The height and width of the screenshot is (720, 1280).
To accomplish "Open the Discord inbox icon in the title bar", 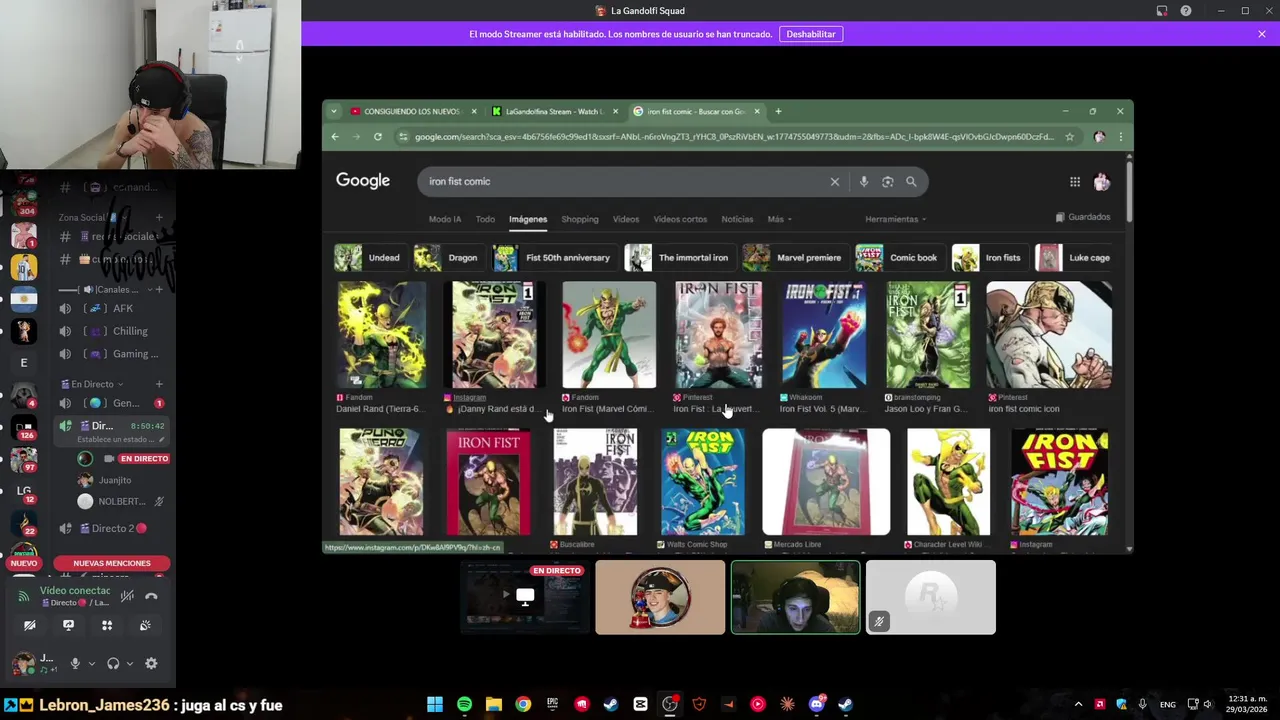I will point(1162,11).
